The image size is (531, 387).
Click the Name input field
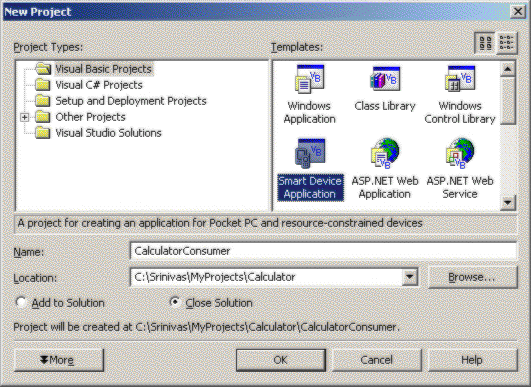tap(323, 251)
